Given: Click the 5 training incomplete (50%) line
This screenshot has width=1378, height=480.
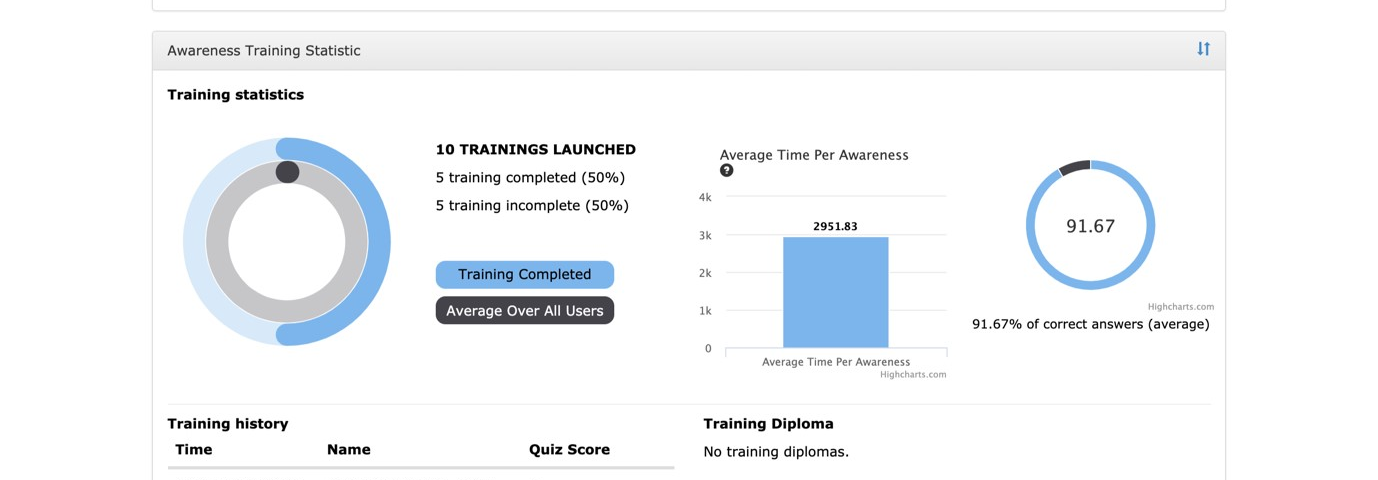Looking at the screenshot, I should click(x=532, y=206).
